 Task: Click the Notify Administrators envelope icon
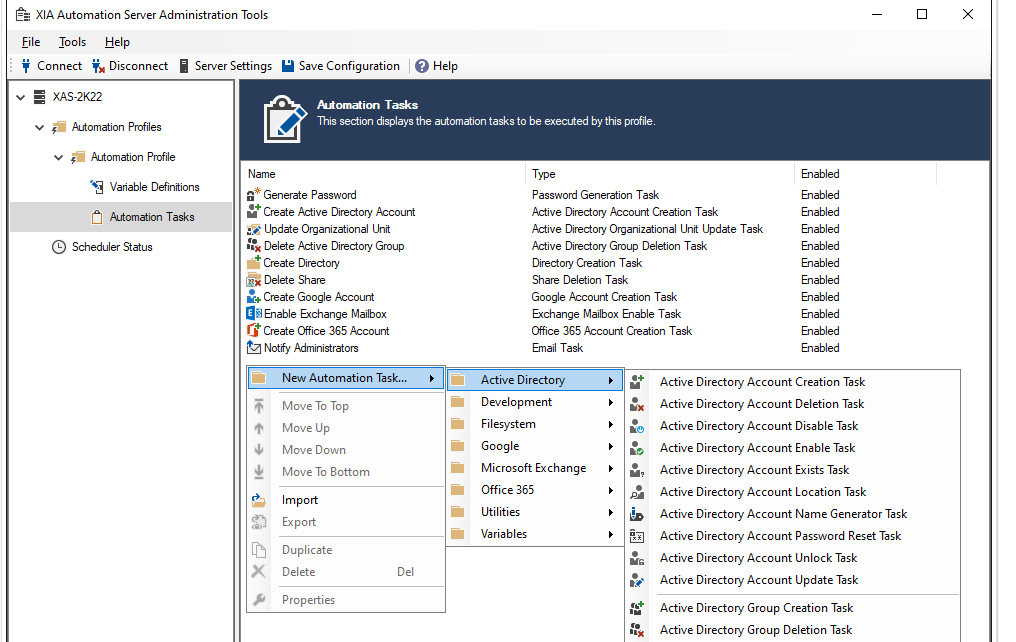253,348
